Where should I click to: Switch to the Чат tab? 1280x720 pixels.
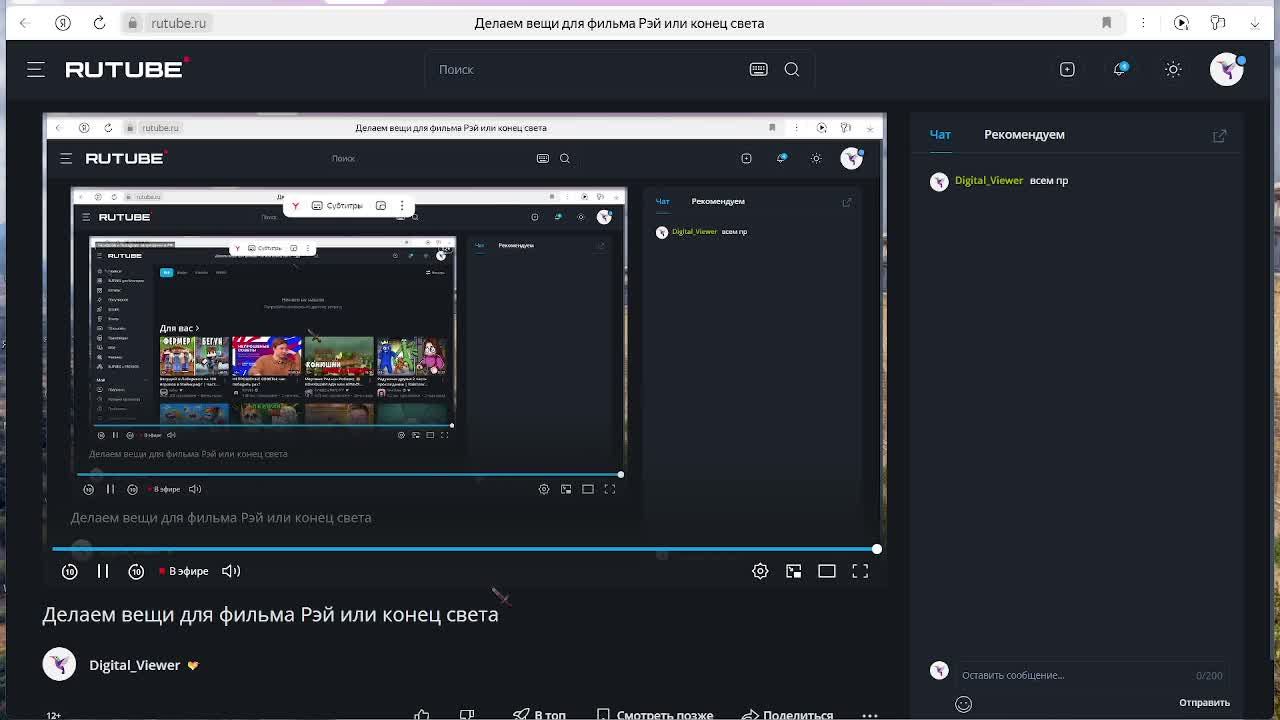click(940, 134)
